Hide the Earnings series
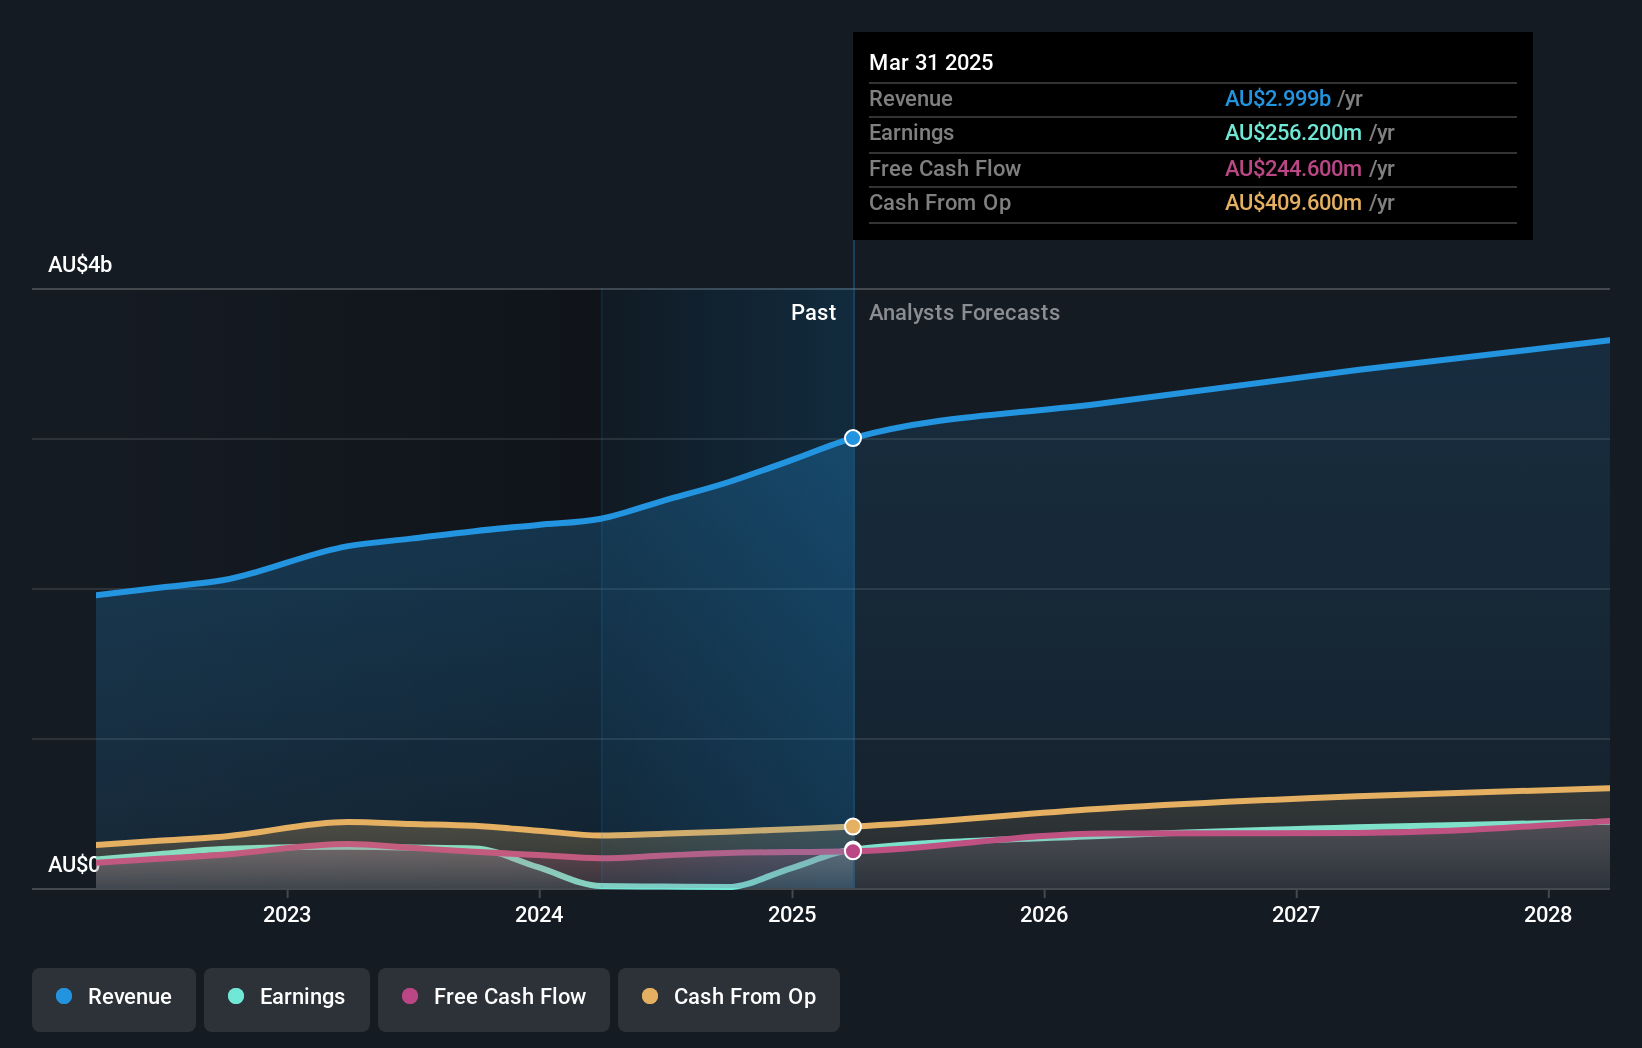Viewport: 1642px width, 1048px height. tap(287, 997)
